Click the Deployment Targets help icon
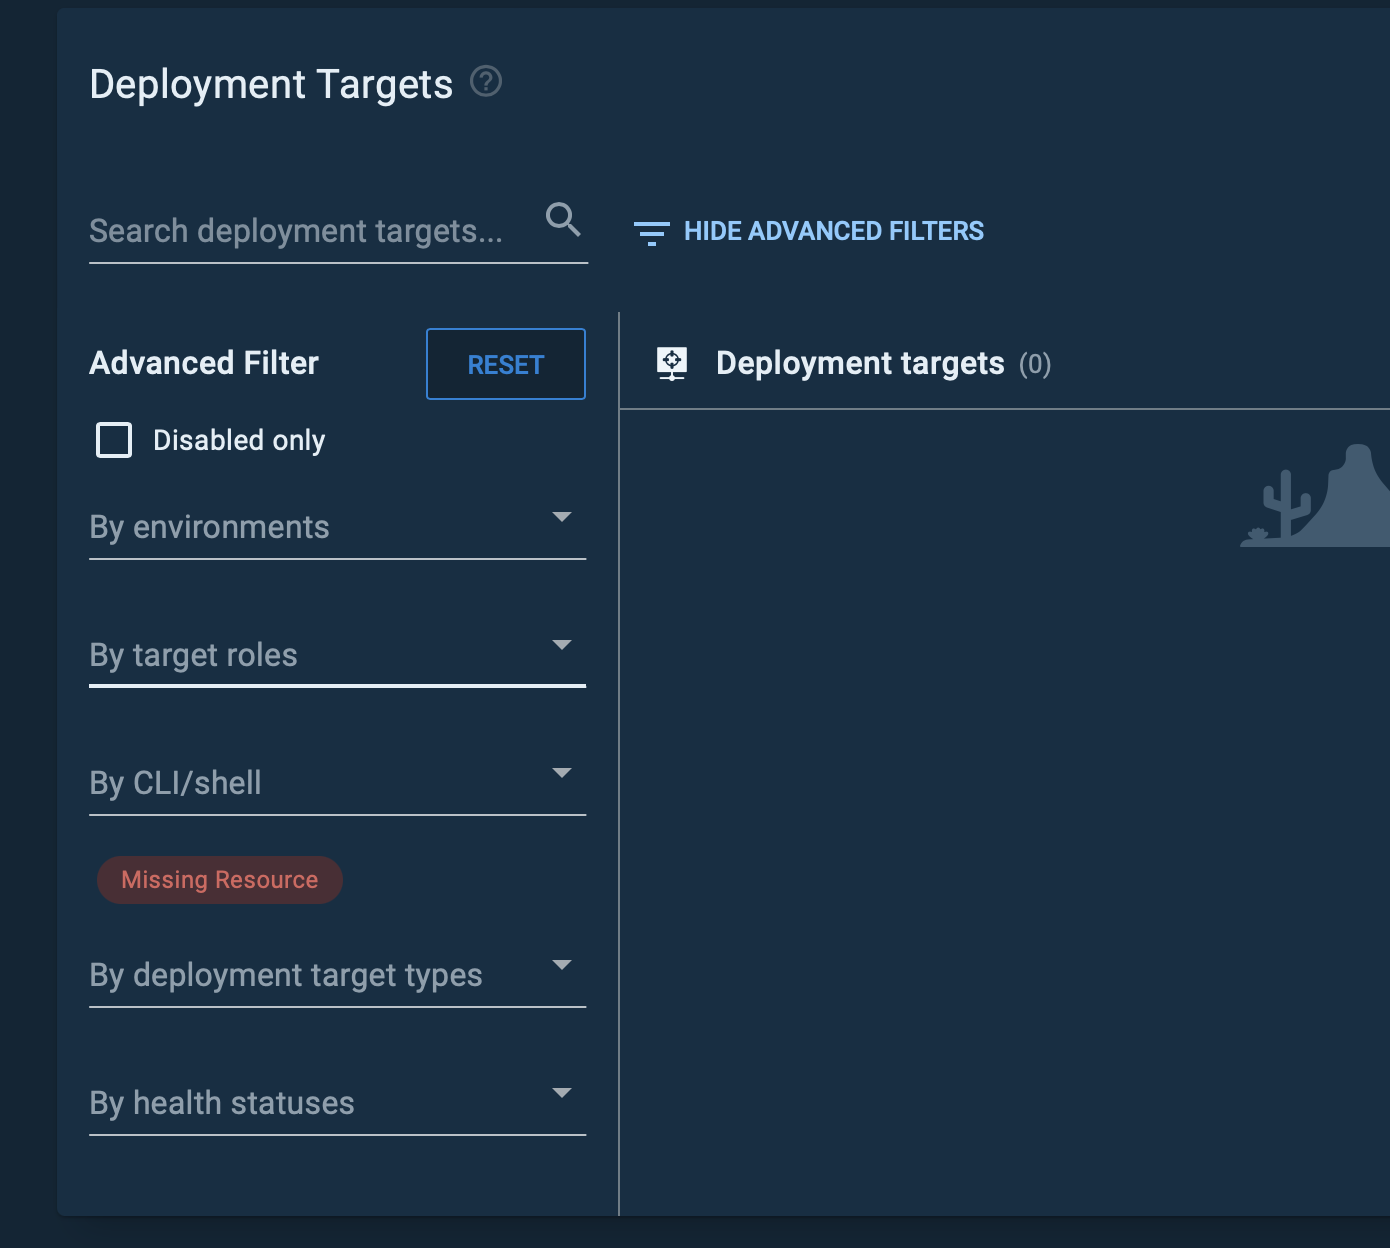Image resolution: width=1390 pixels, height=1248 pixels. (487, 83)
